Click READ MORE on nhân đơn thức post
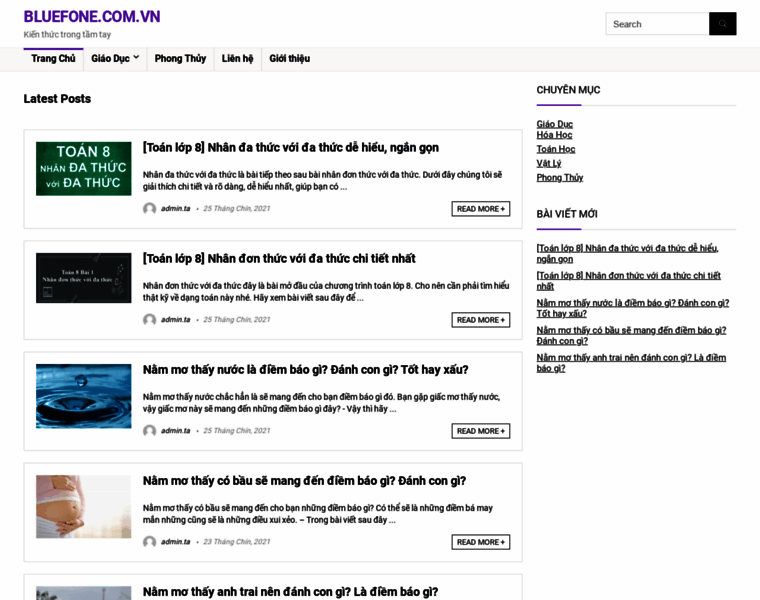The height and width of the screenshot is (600, 760). (481, 320)
